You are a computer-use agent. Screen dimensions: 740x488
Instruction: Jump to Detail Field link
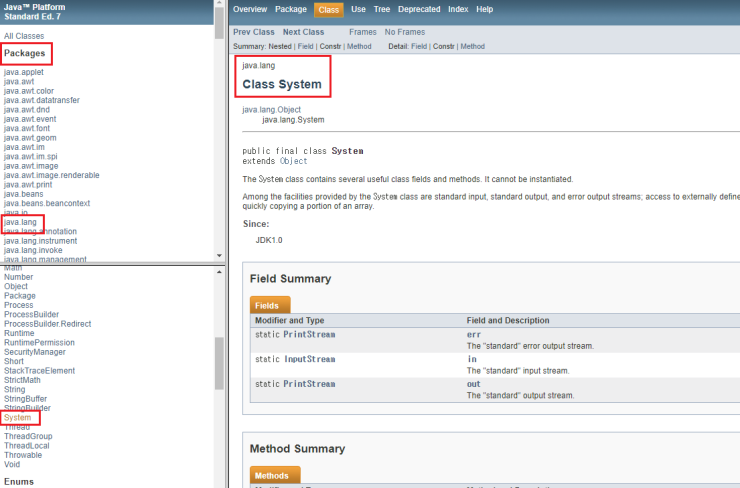(419, 46)
